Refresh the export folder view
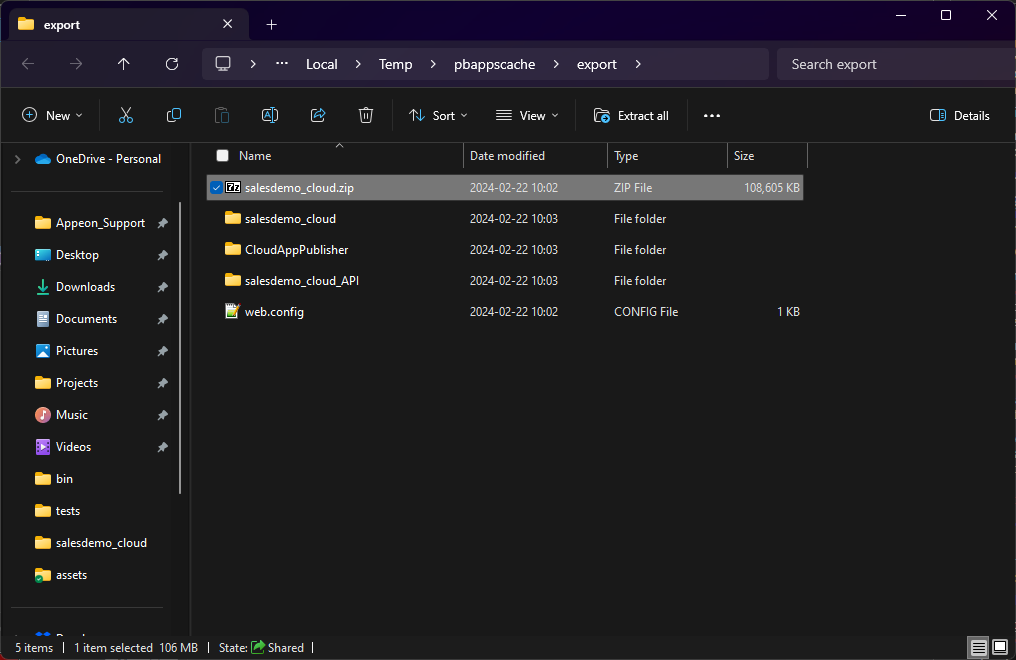This screenshot has height=660, width=1016. coord(171,63)
